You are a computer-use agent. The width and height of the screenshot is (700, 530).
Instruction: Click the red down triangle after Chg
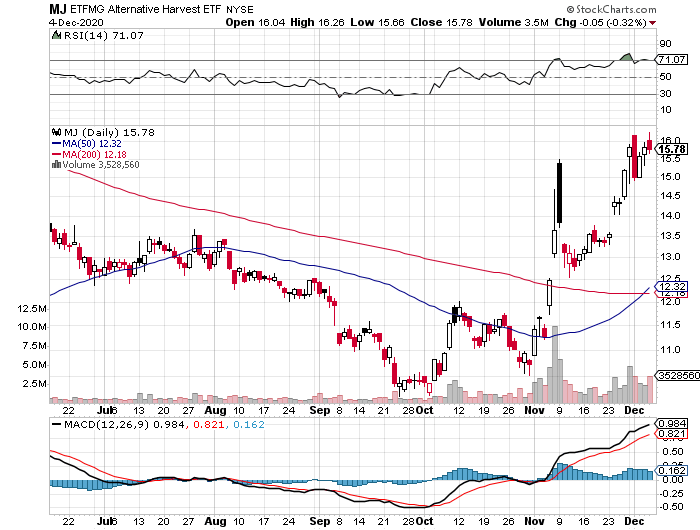653,23
